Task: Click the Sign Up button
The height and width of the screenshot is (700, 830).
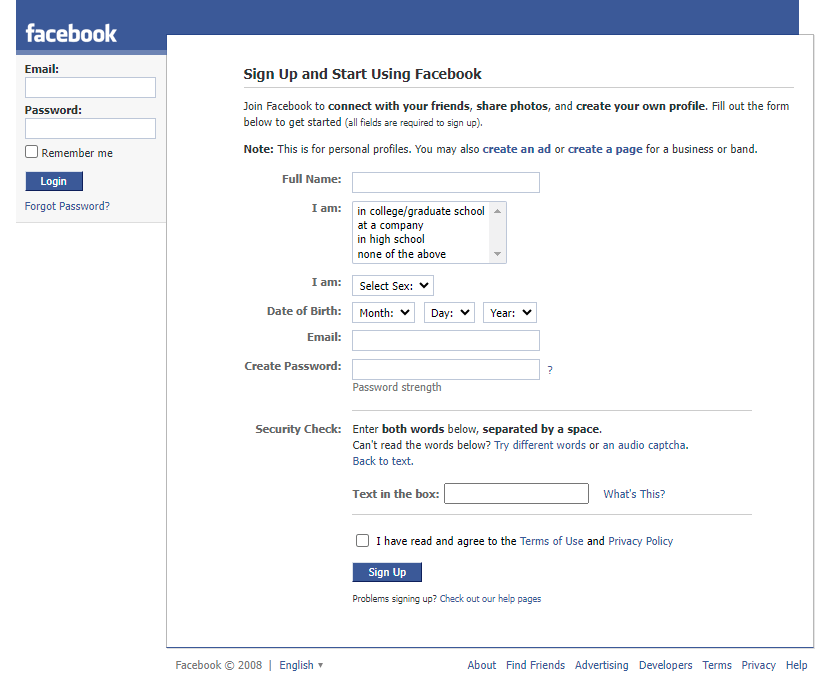Action: click(x=387, y=572)
